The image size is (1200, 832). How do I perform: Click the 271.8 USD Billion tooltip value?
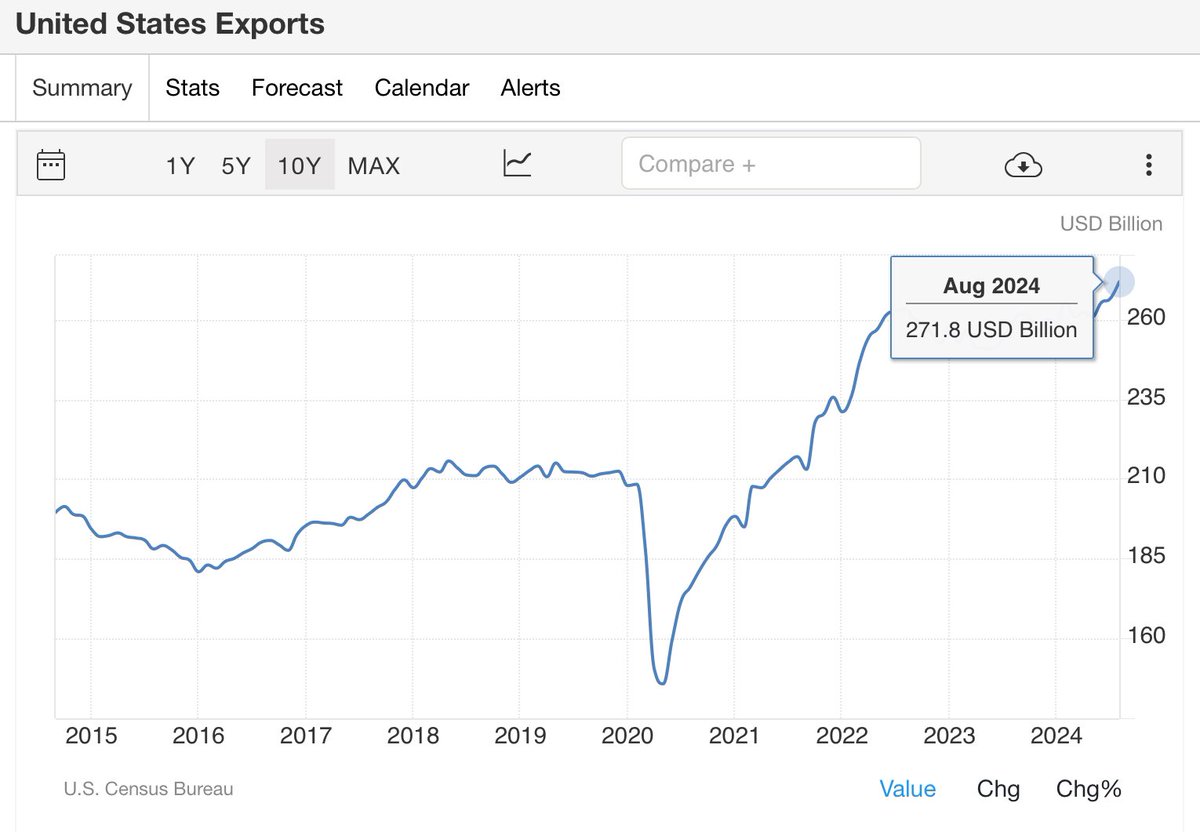tap(992, 330)
